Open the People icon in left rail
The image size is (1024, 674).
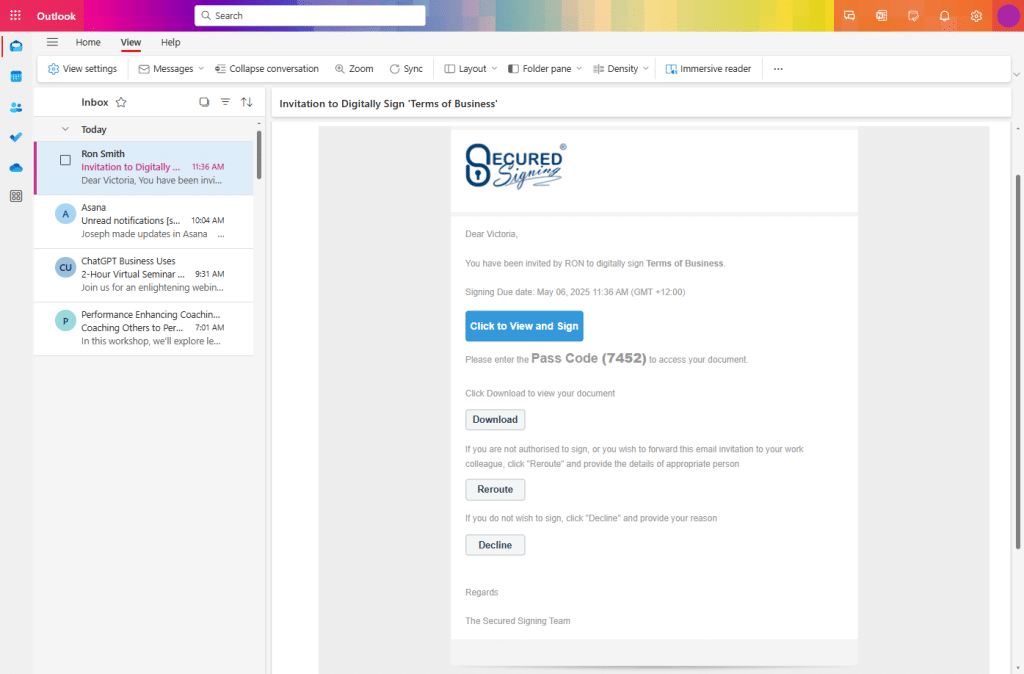pyautogui.click(x=16, y=107)
